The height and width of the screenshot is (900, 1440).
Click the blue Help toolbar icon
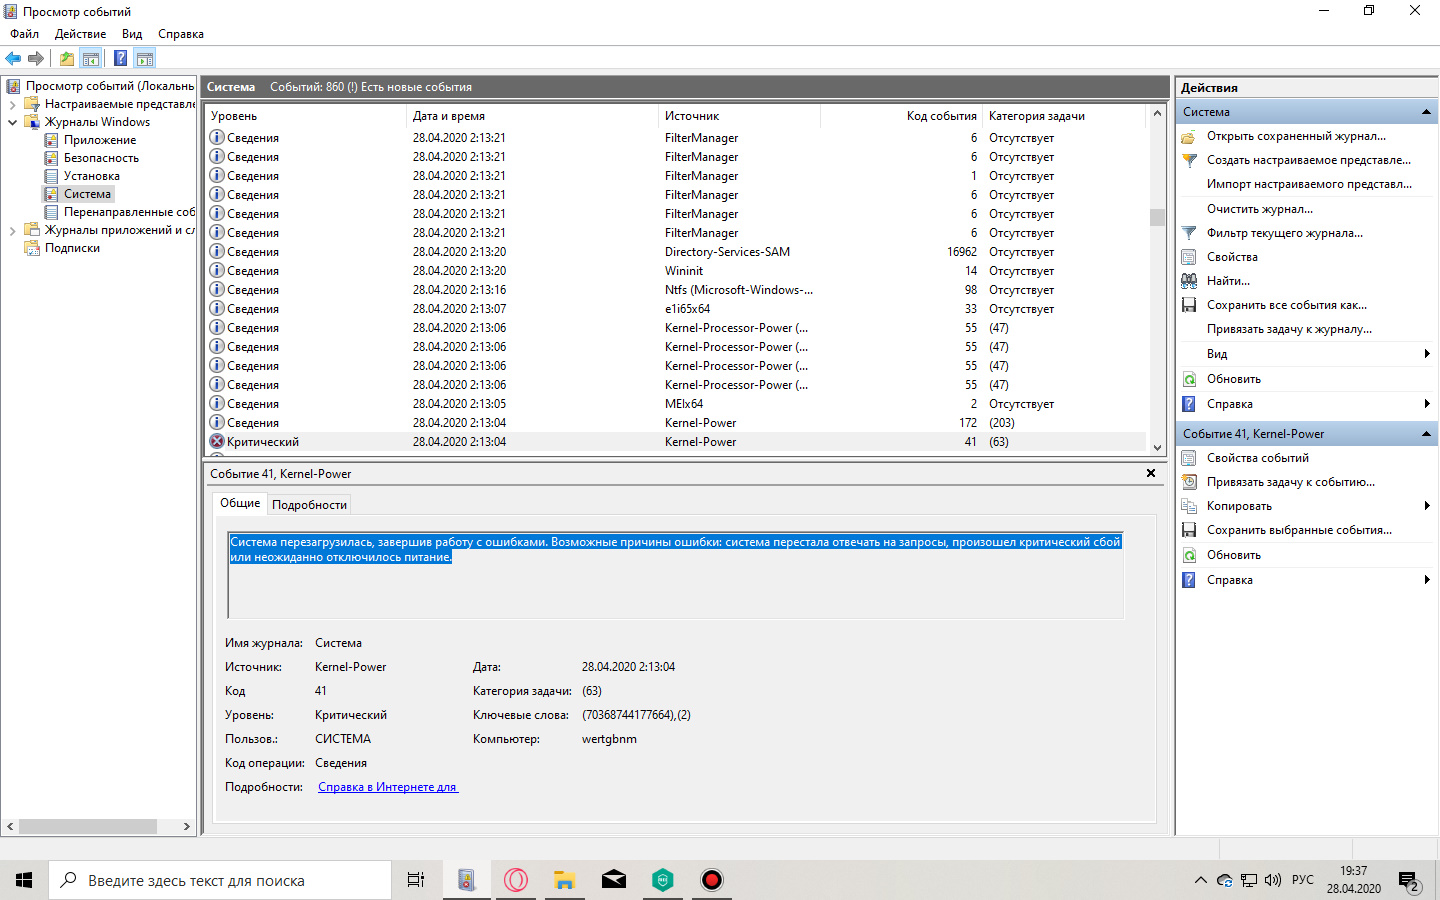click(120, 58)
